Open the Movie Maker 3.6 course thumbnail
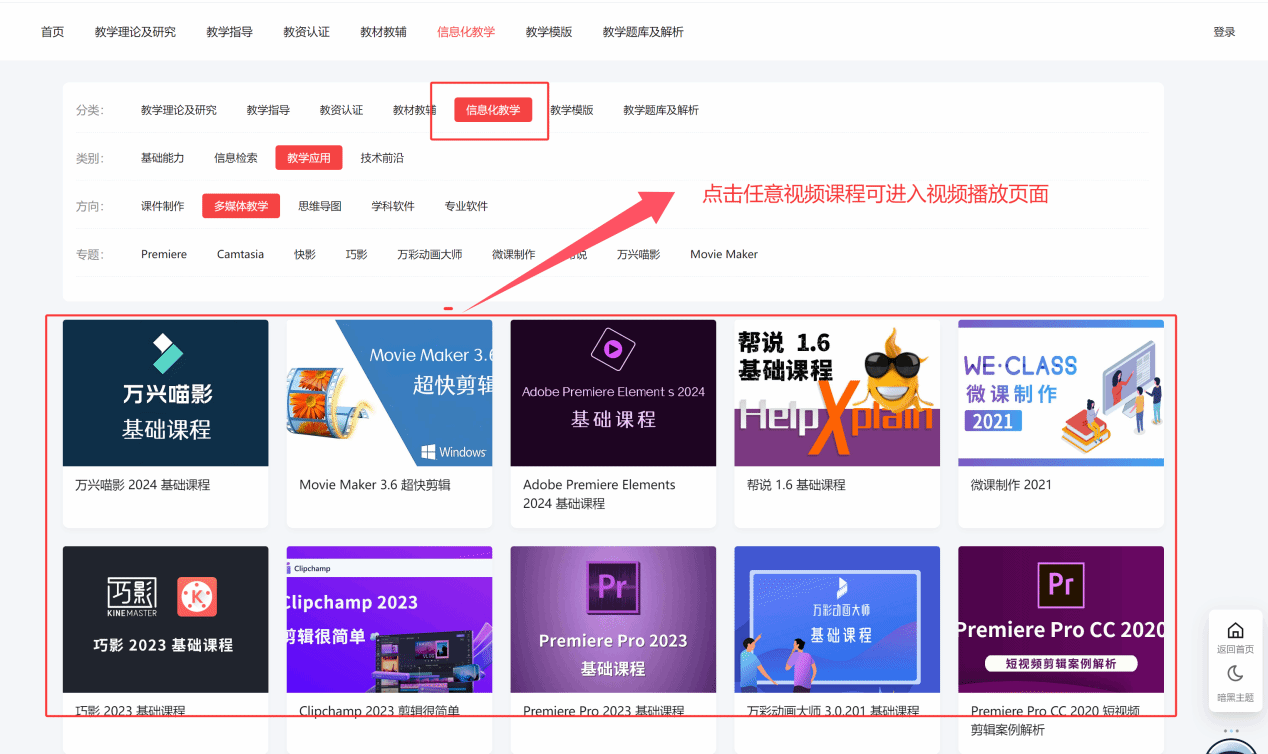The width and height of the screenshot is (1268, 754). coord(389,393)
